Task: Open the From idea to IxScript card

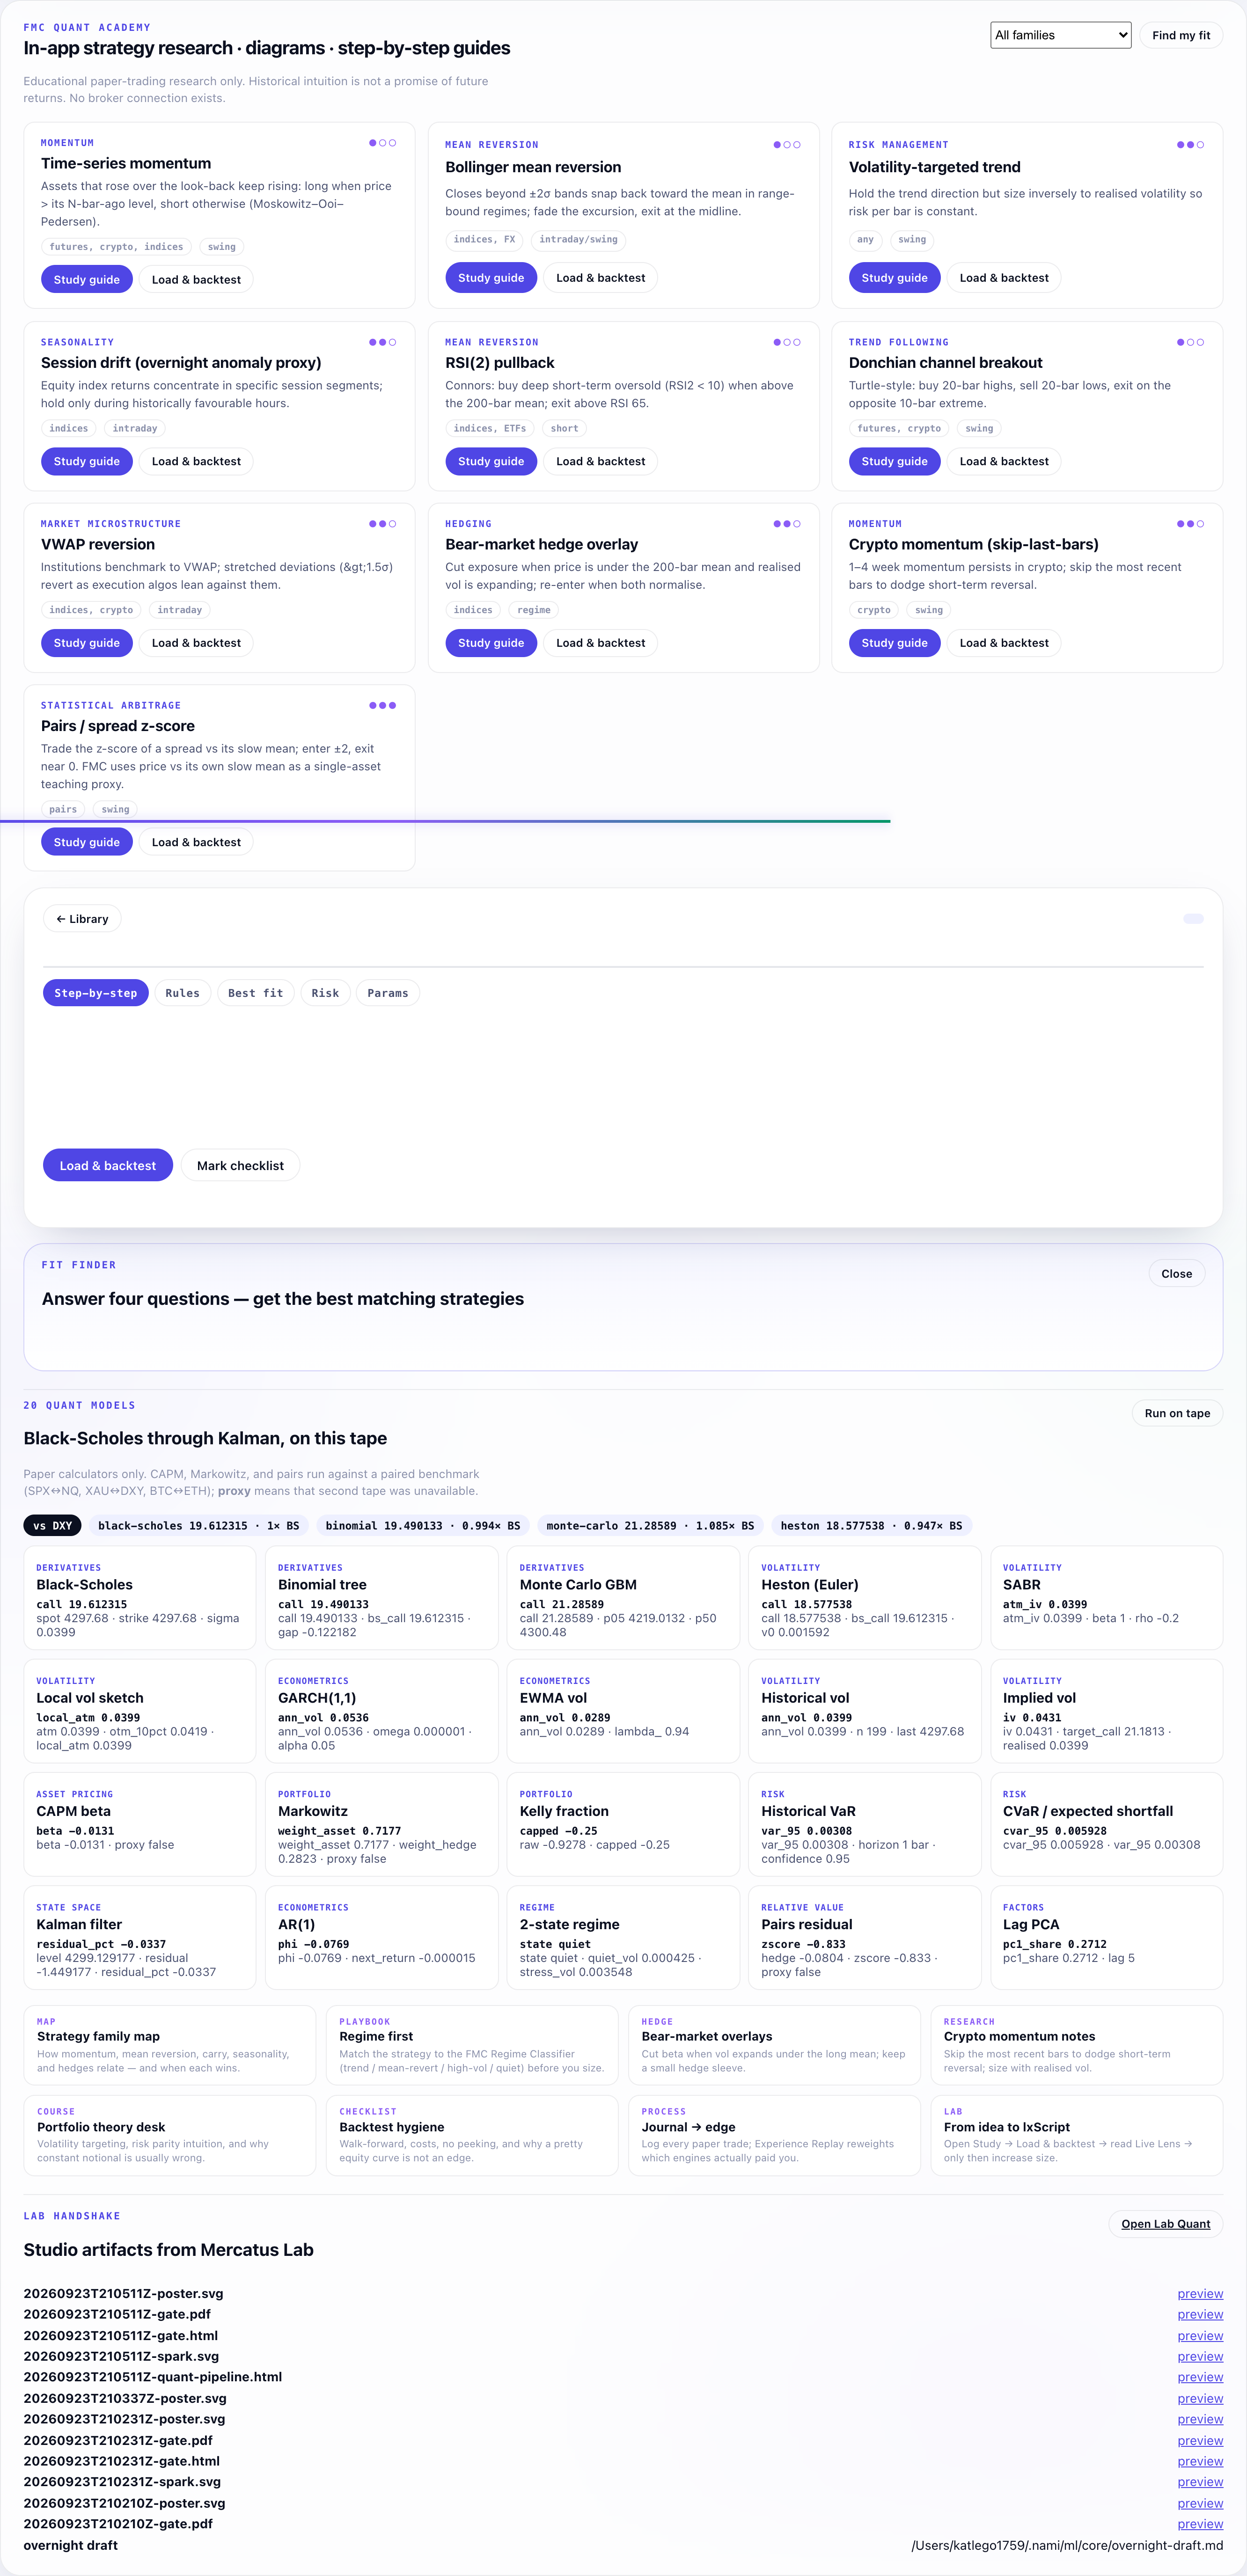Action: click(1076, 2135)
